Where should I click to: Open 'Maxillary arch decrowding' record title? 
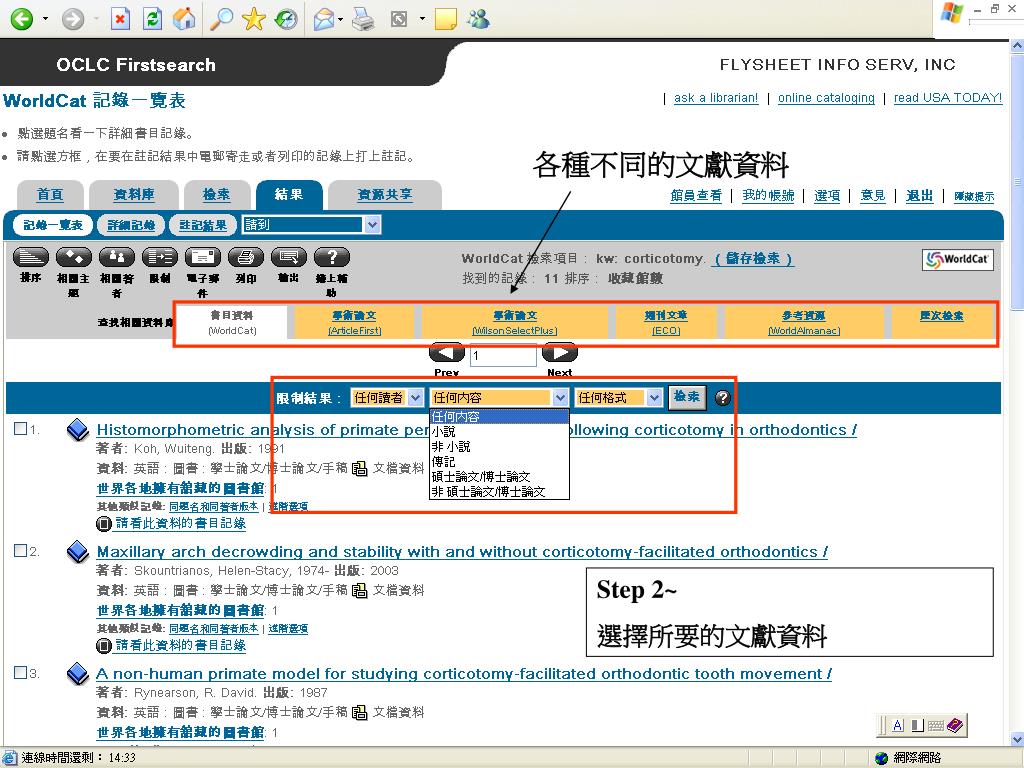(462, 552)
